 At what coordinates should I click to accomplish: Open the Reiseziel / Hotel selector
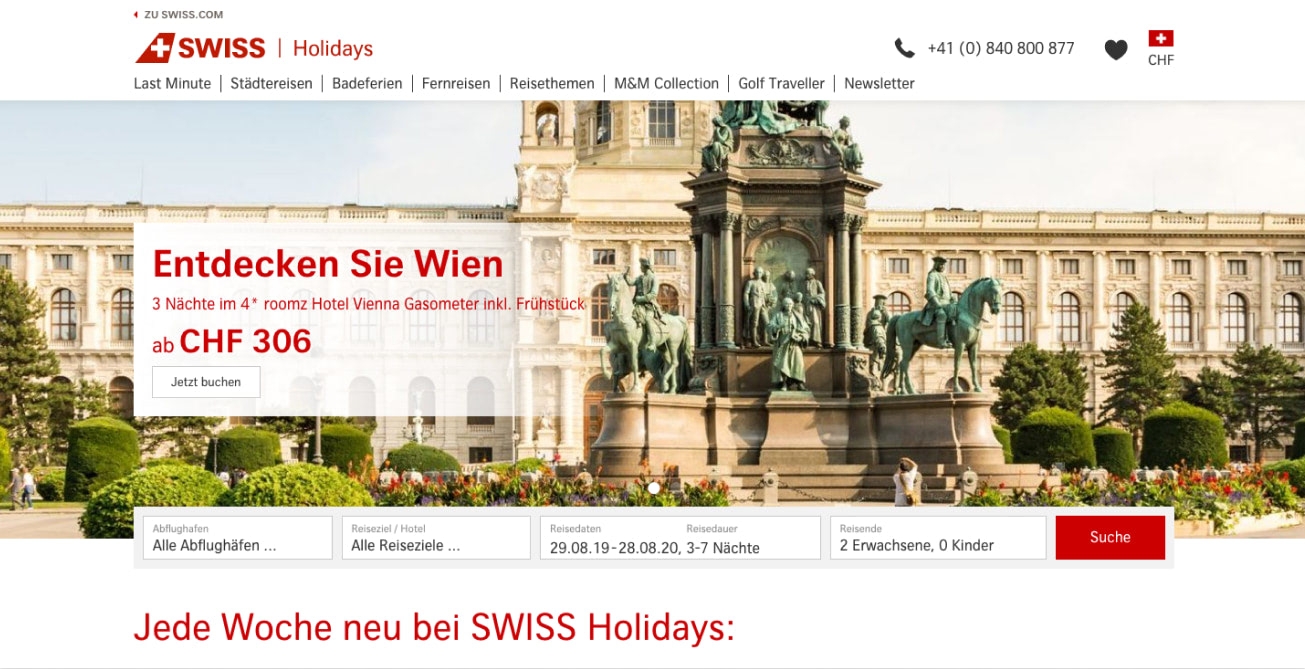pyautogui.click(x=436, y=538)
